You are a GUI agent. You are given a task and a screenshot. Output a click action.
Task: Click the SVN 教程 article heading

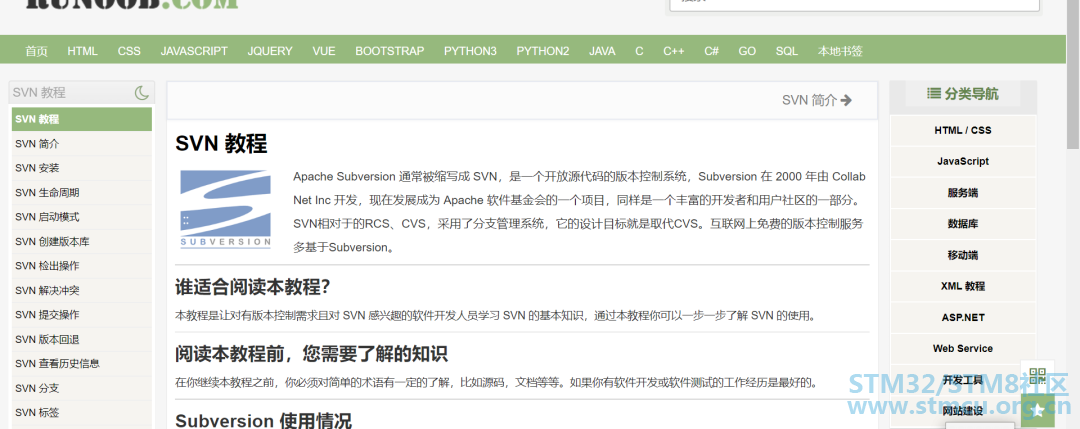[x=221, y=144]
